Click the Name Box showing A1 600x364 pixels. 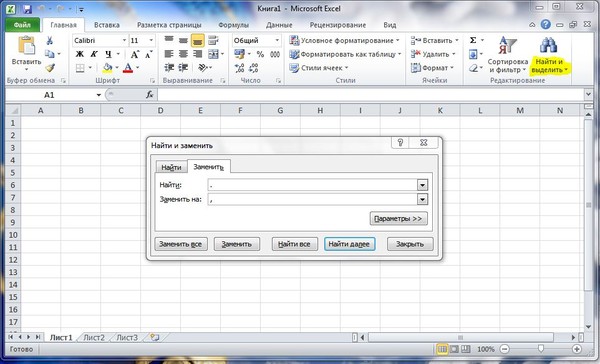[x=49, y=95]
